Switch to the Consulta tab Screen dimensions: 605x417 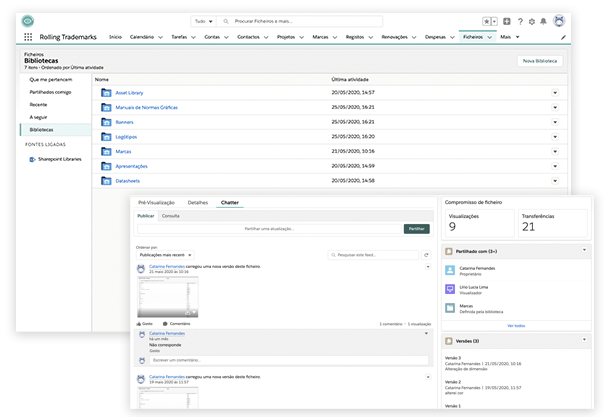tap(171, 215)
